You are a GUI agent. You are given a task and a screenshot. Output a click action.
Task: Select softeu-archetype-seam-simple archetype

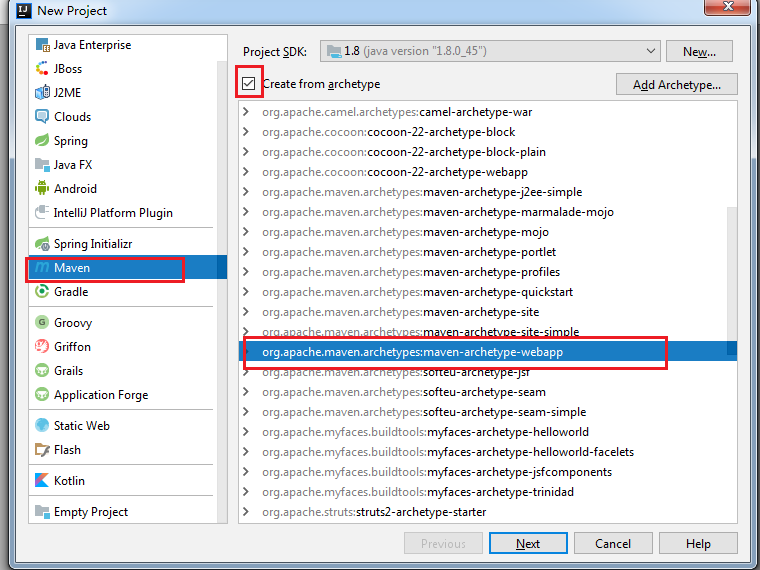[x=488, y=412]
